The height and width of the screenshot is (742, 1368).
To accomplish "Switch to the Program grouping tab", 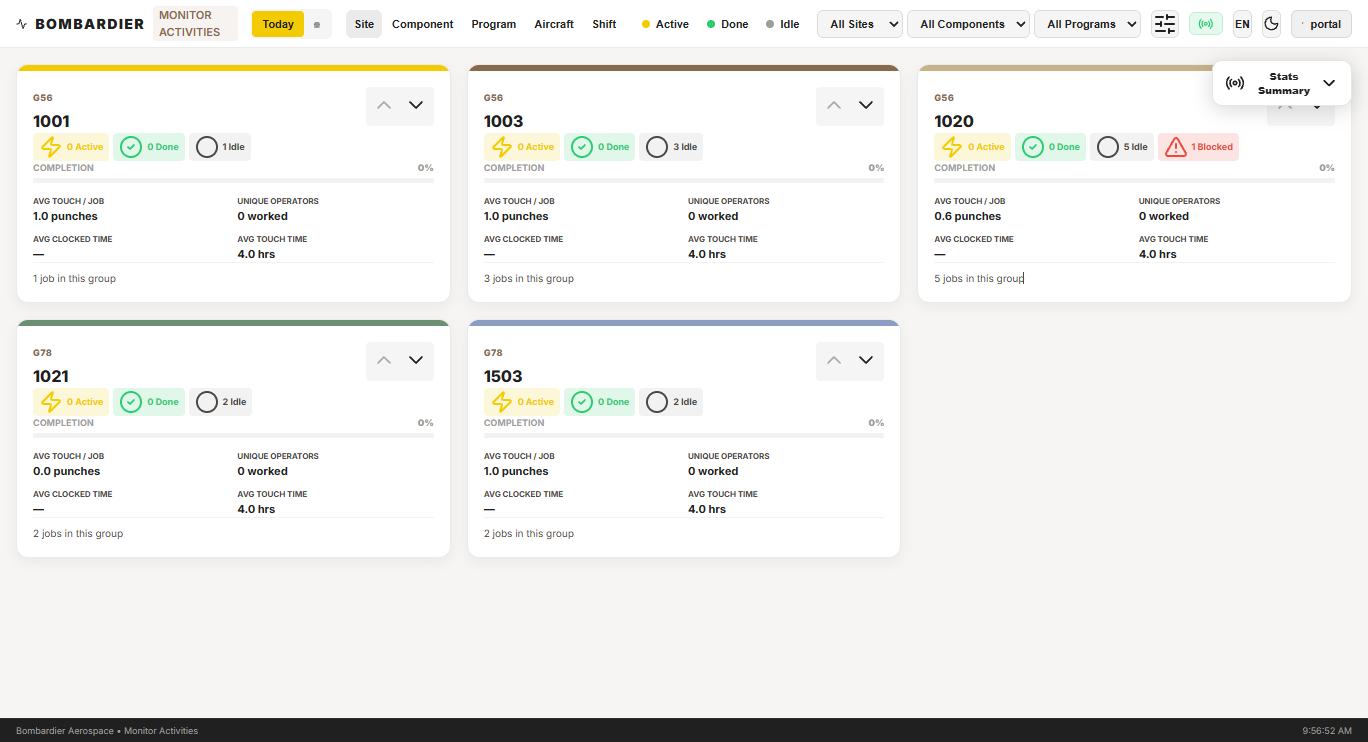I will pyautogui.click(x=494, y=24).
